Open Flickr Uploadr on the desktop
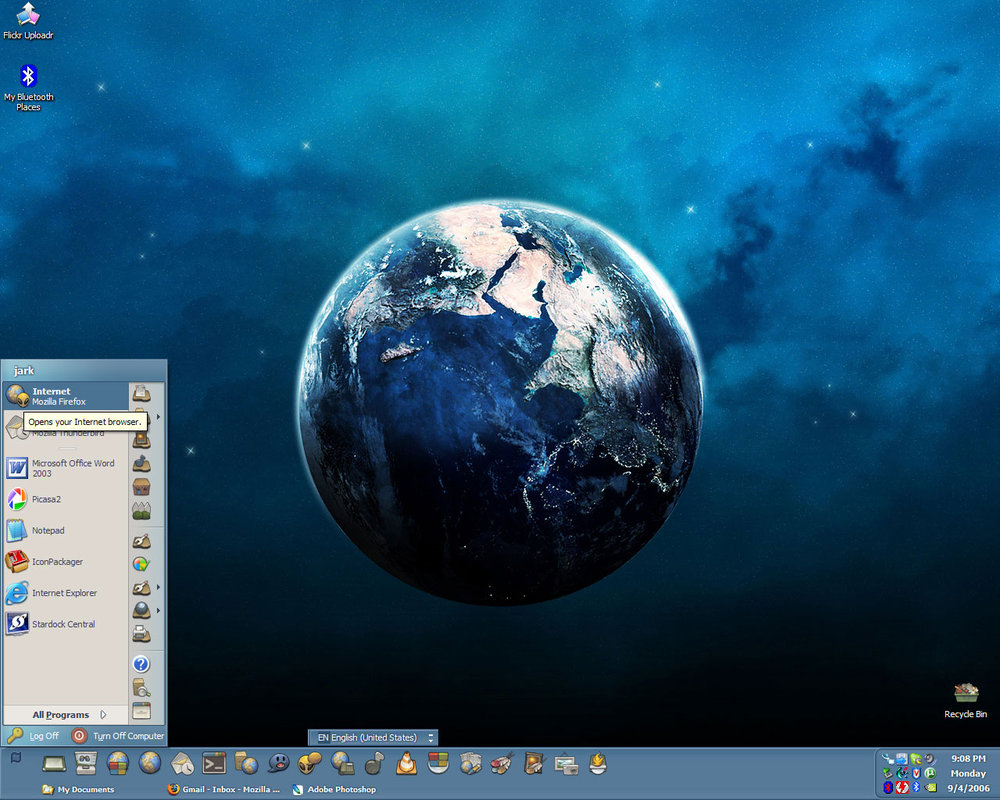This screenshot has height=800, width=1000. tap(29, 15)
